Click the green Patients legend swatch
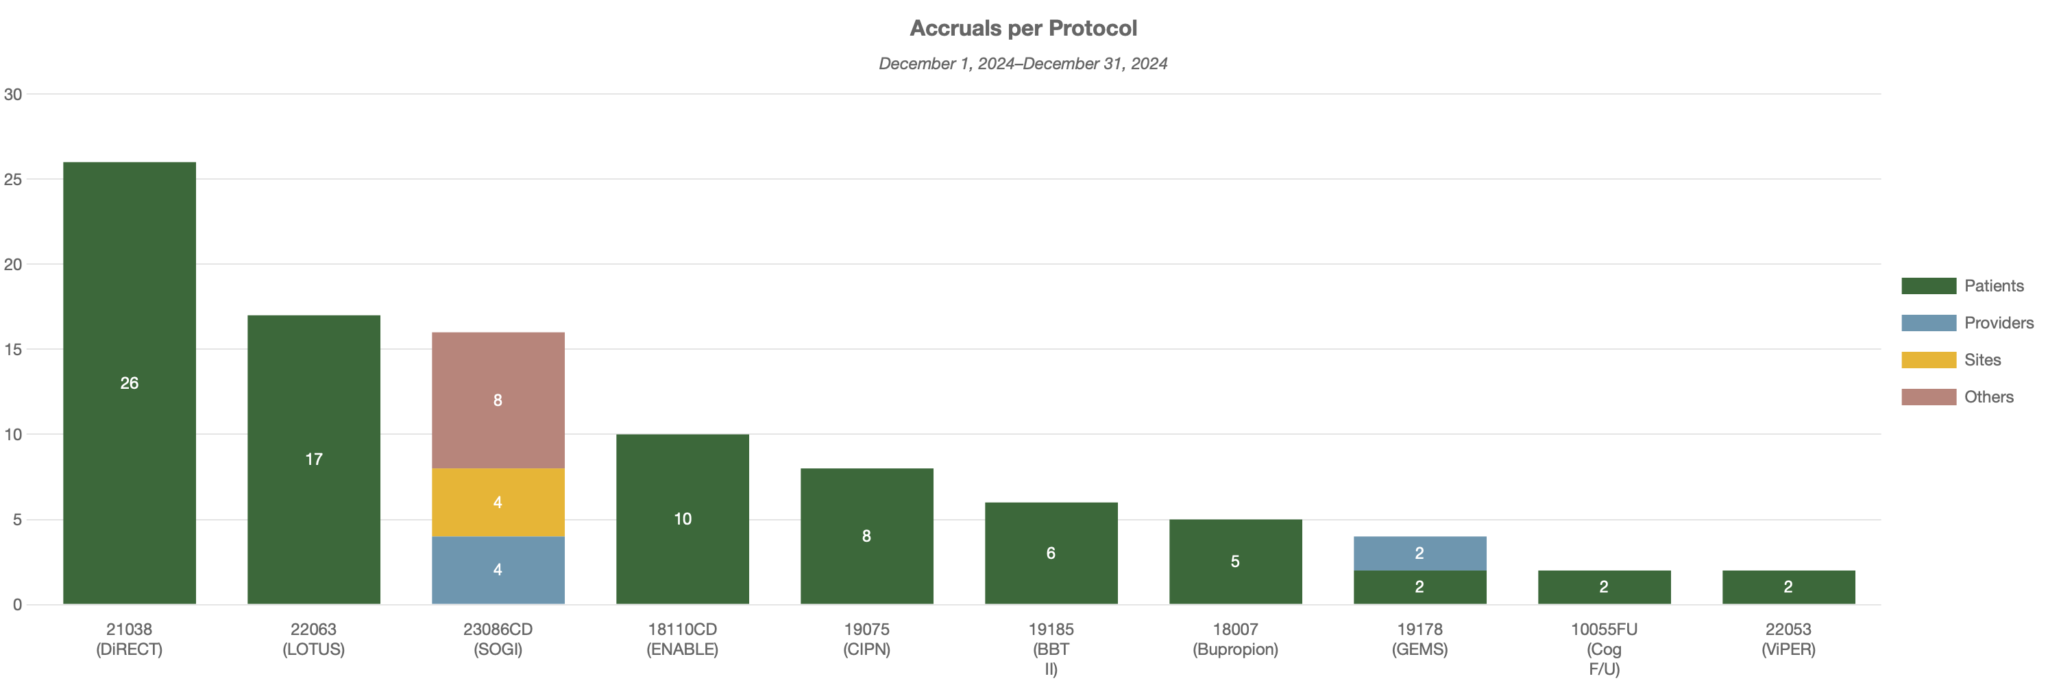Viewport: 2048px width, 683px height. coord(1928,286)
